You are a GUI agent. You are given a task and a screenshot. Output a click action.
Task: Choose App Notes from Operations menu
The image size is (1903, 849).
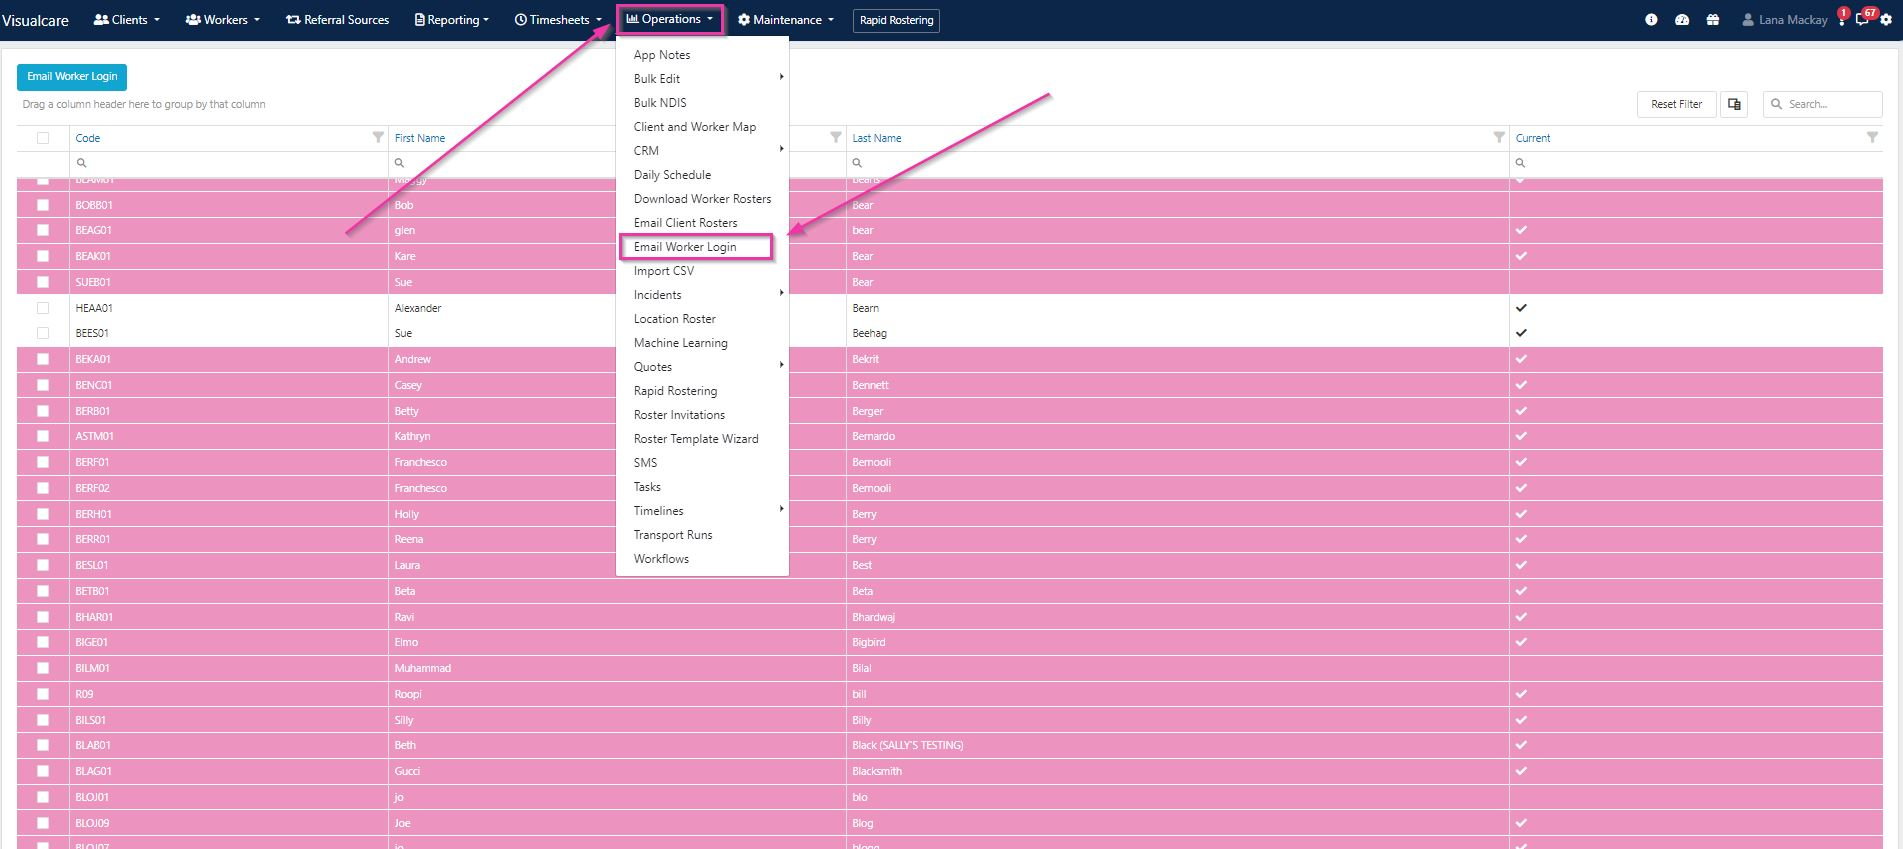point(702,55)
